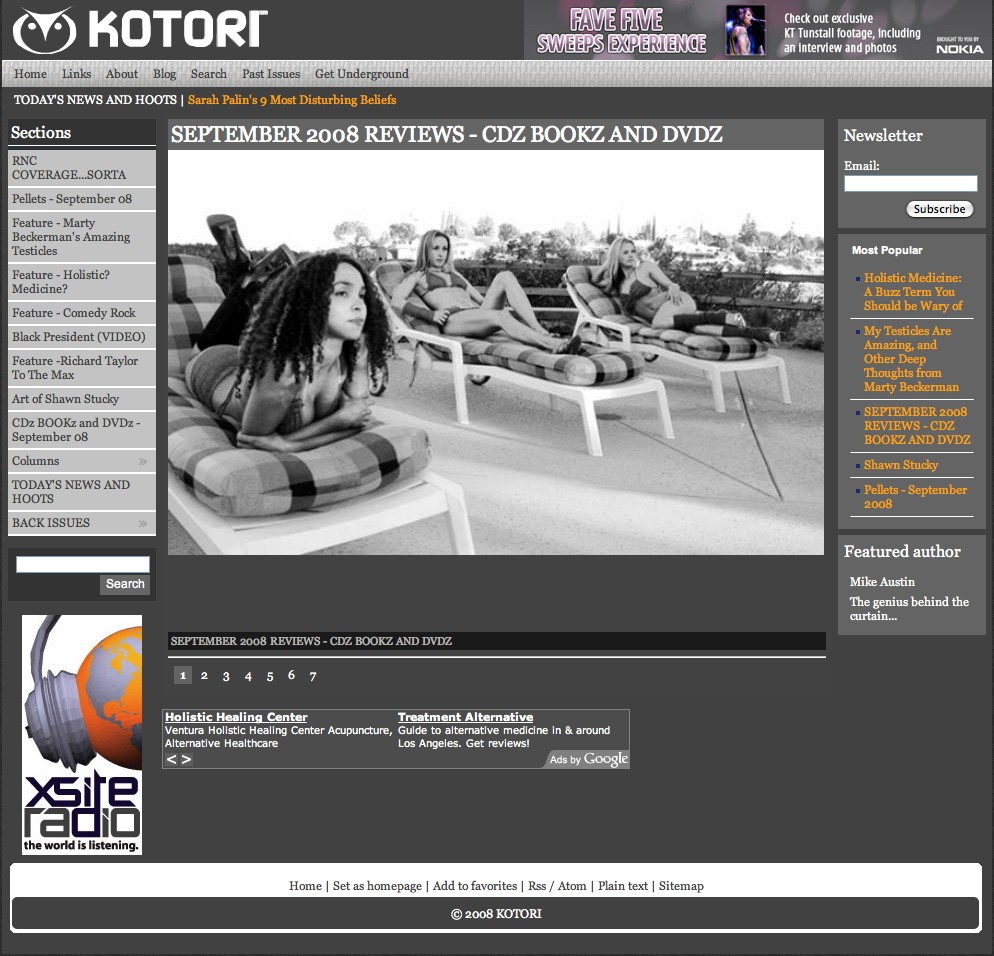Go to page 5 of the review
Viewport: 994px width, 956px height.
(269, 676)
